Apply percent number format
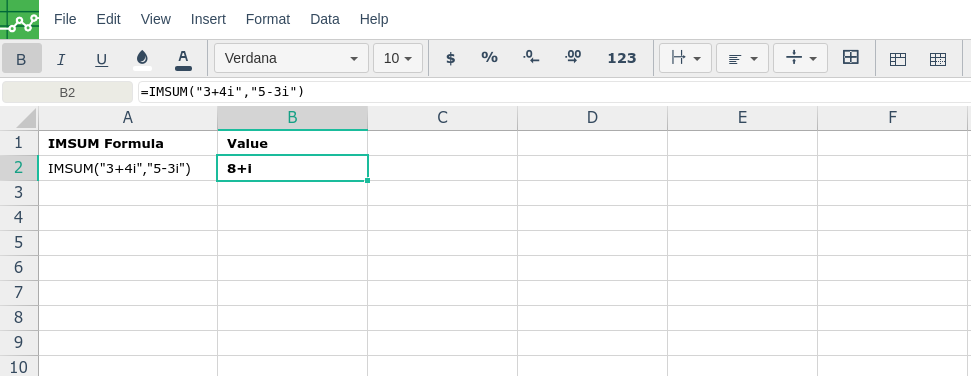 (x=489, y=58)
